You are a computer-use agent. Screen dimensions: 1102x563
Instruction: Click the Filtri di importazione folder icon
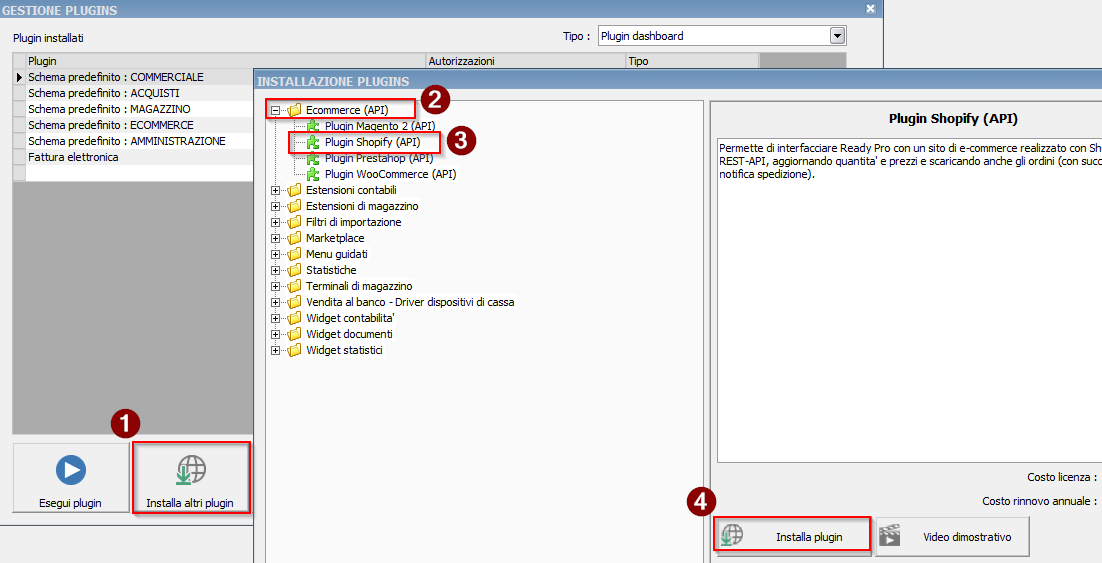pos(294,222)
